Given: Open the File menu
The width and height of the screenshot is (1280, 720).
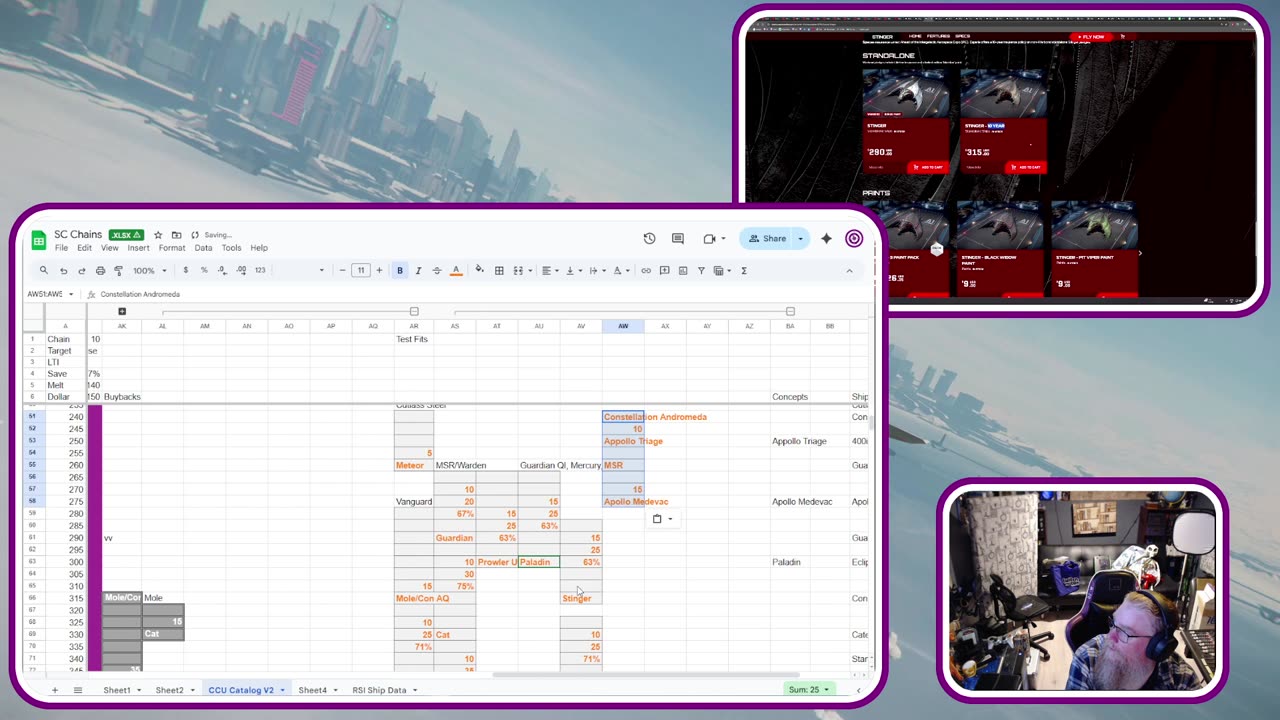Looking at the screenshot, I should (x=61, y=248).
